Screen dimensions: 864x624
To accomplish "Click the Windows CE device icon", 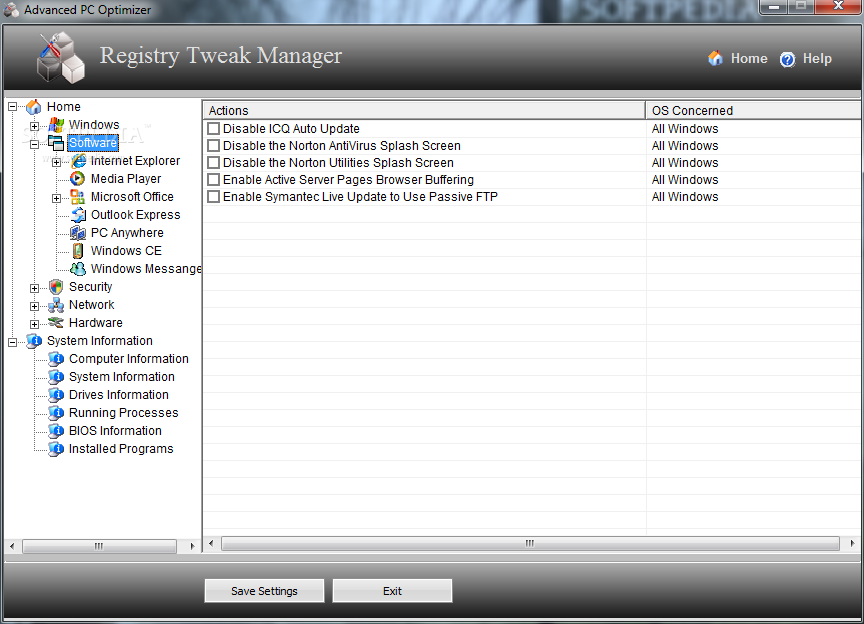I will click(x=78, y=251).
